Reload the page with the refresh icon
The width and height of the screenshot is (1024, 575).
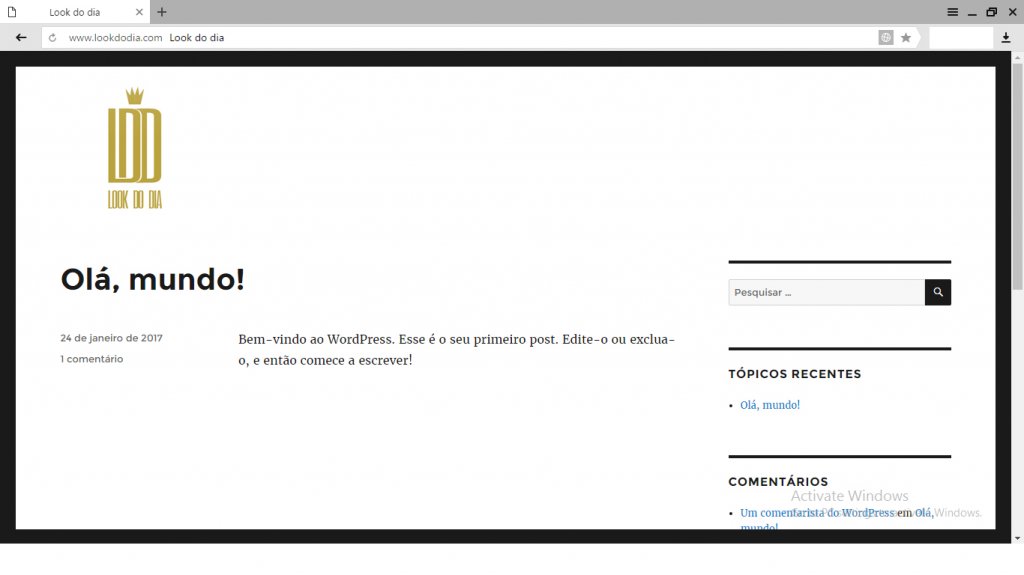tap(52, 38)
